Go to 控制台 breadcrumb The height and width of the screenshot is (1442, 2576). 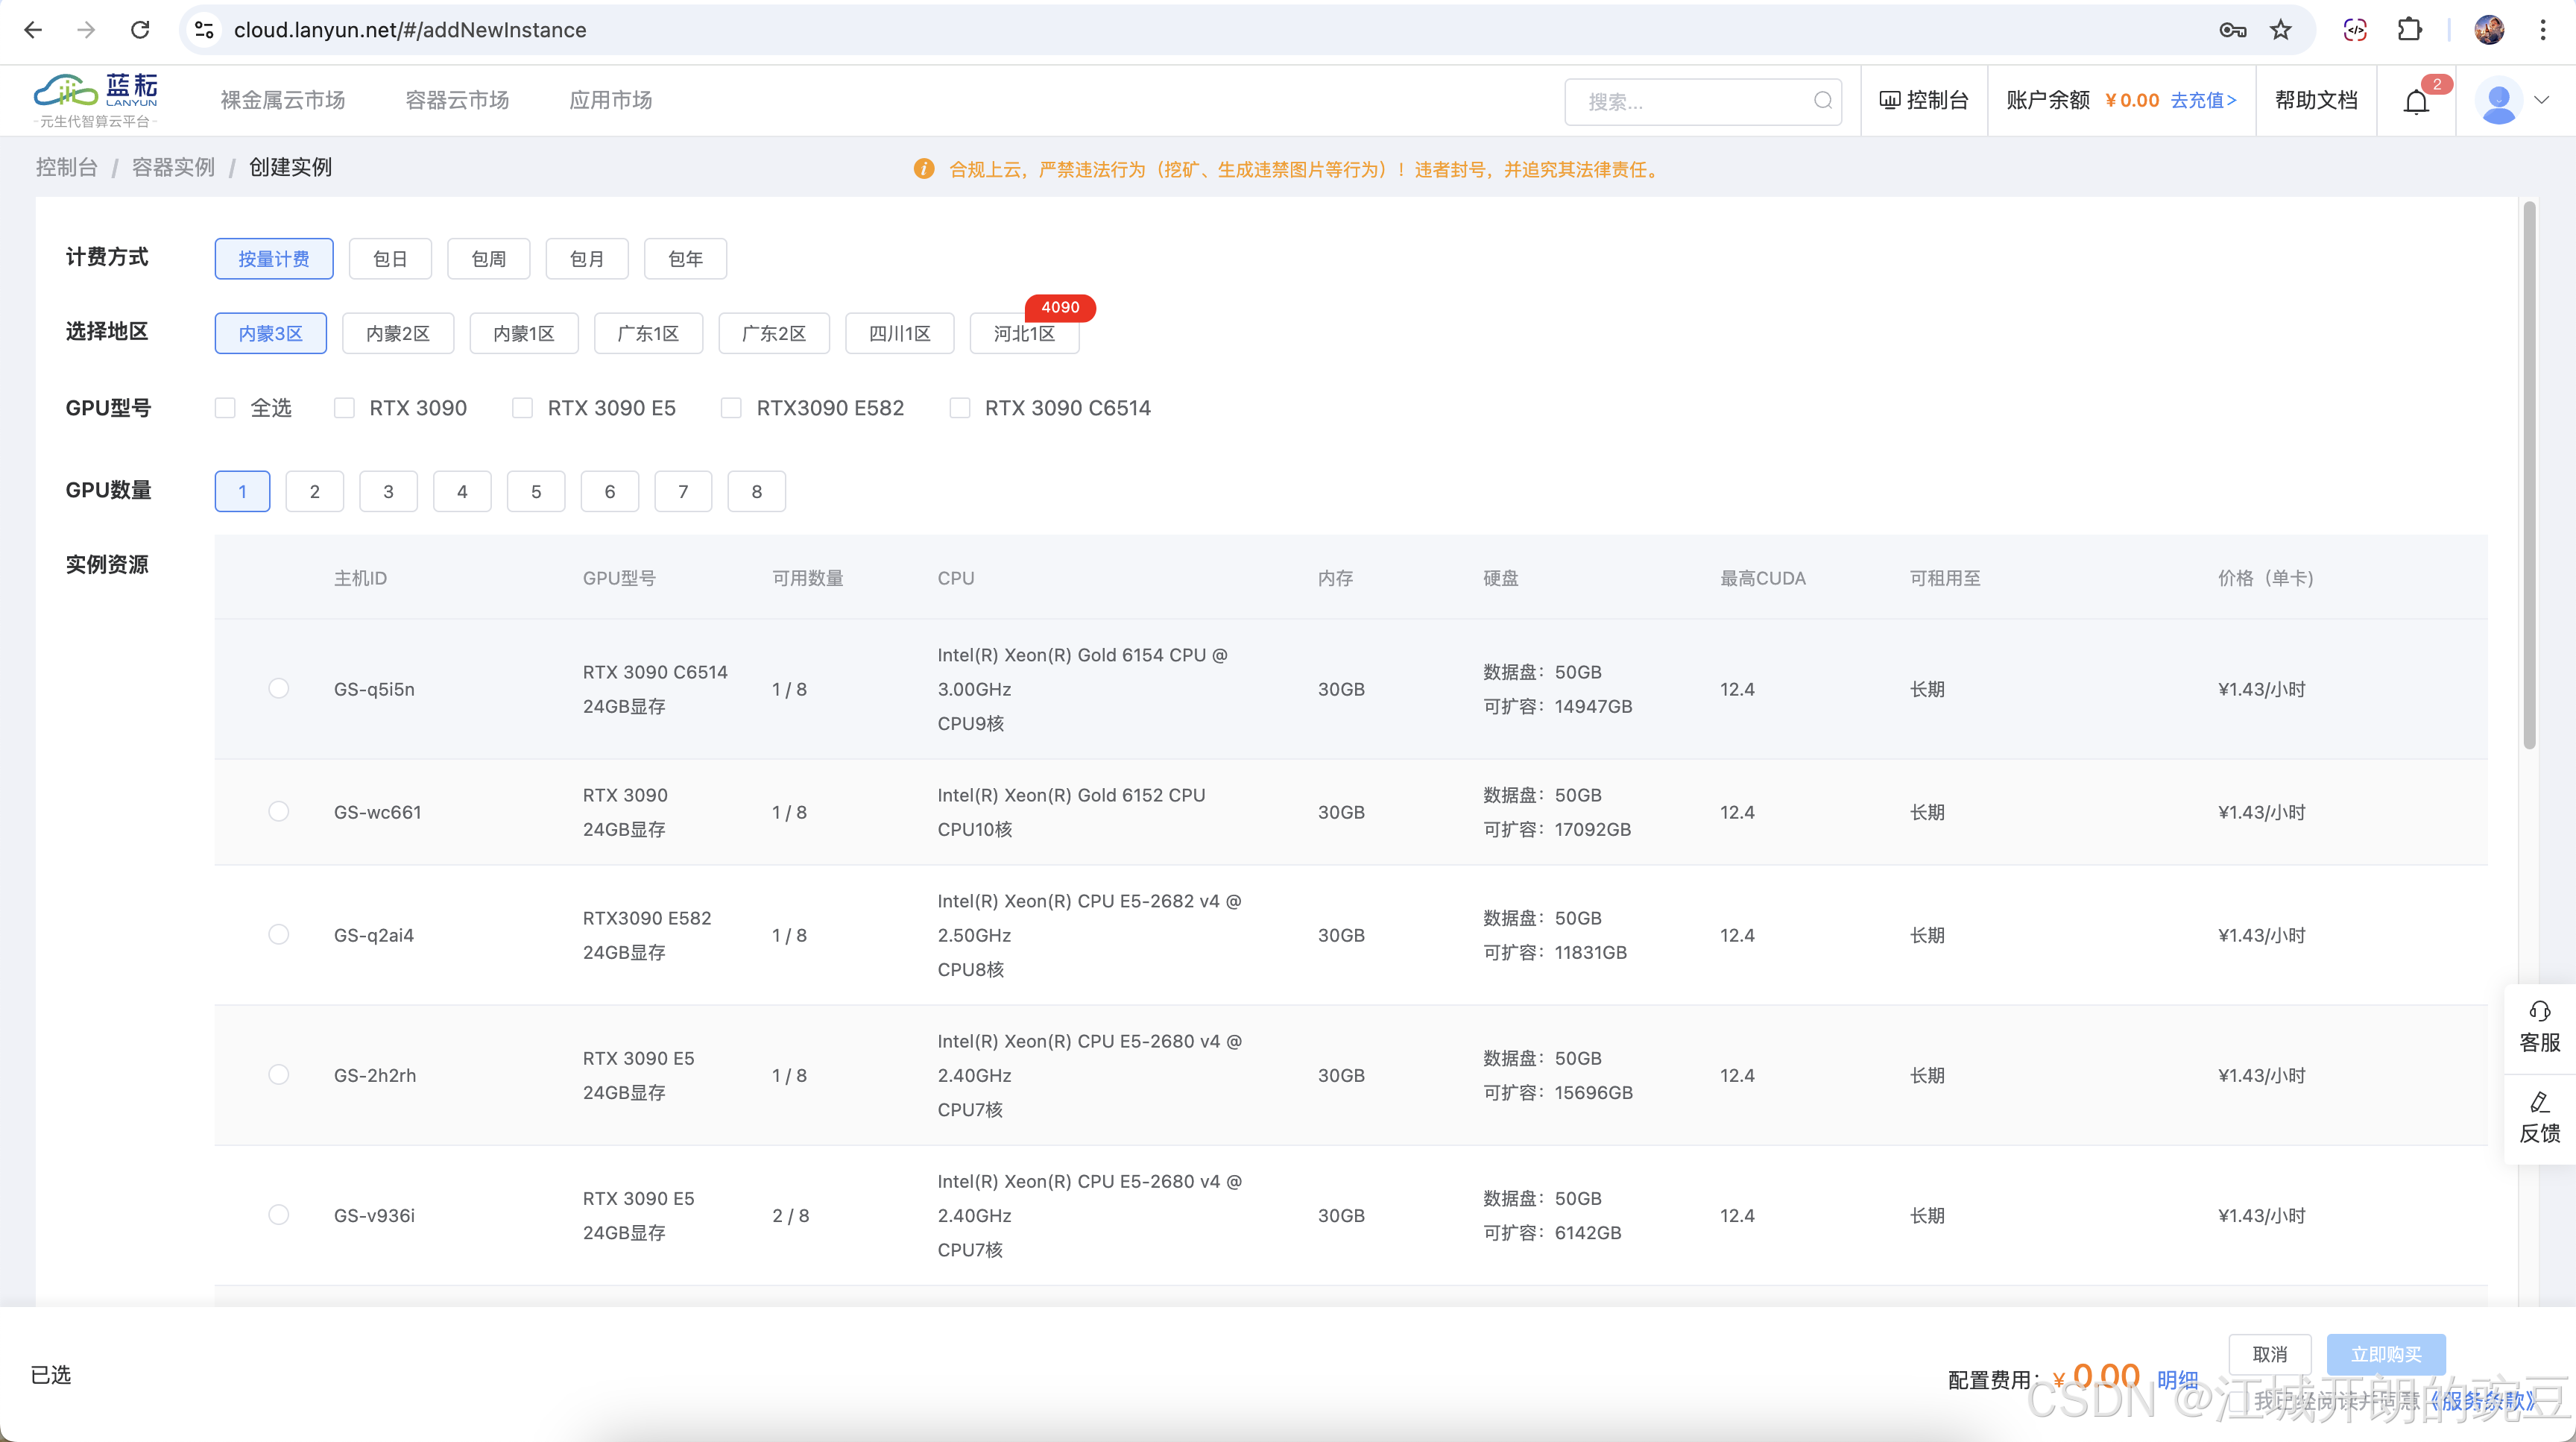[x=66, y=167]
